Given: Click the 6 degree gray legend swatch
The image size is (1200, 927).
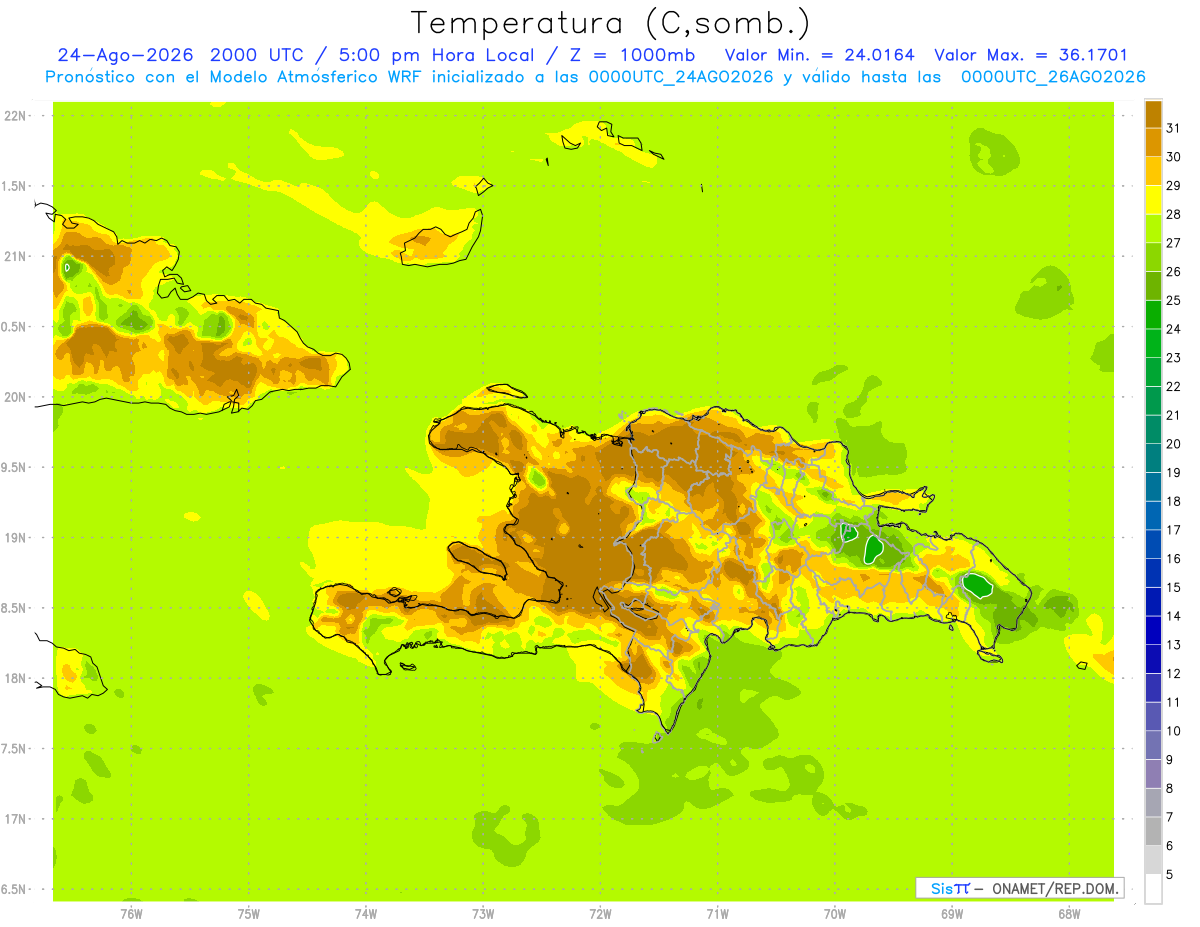Looking at the screenshot, I should tap(1153, 831).
